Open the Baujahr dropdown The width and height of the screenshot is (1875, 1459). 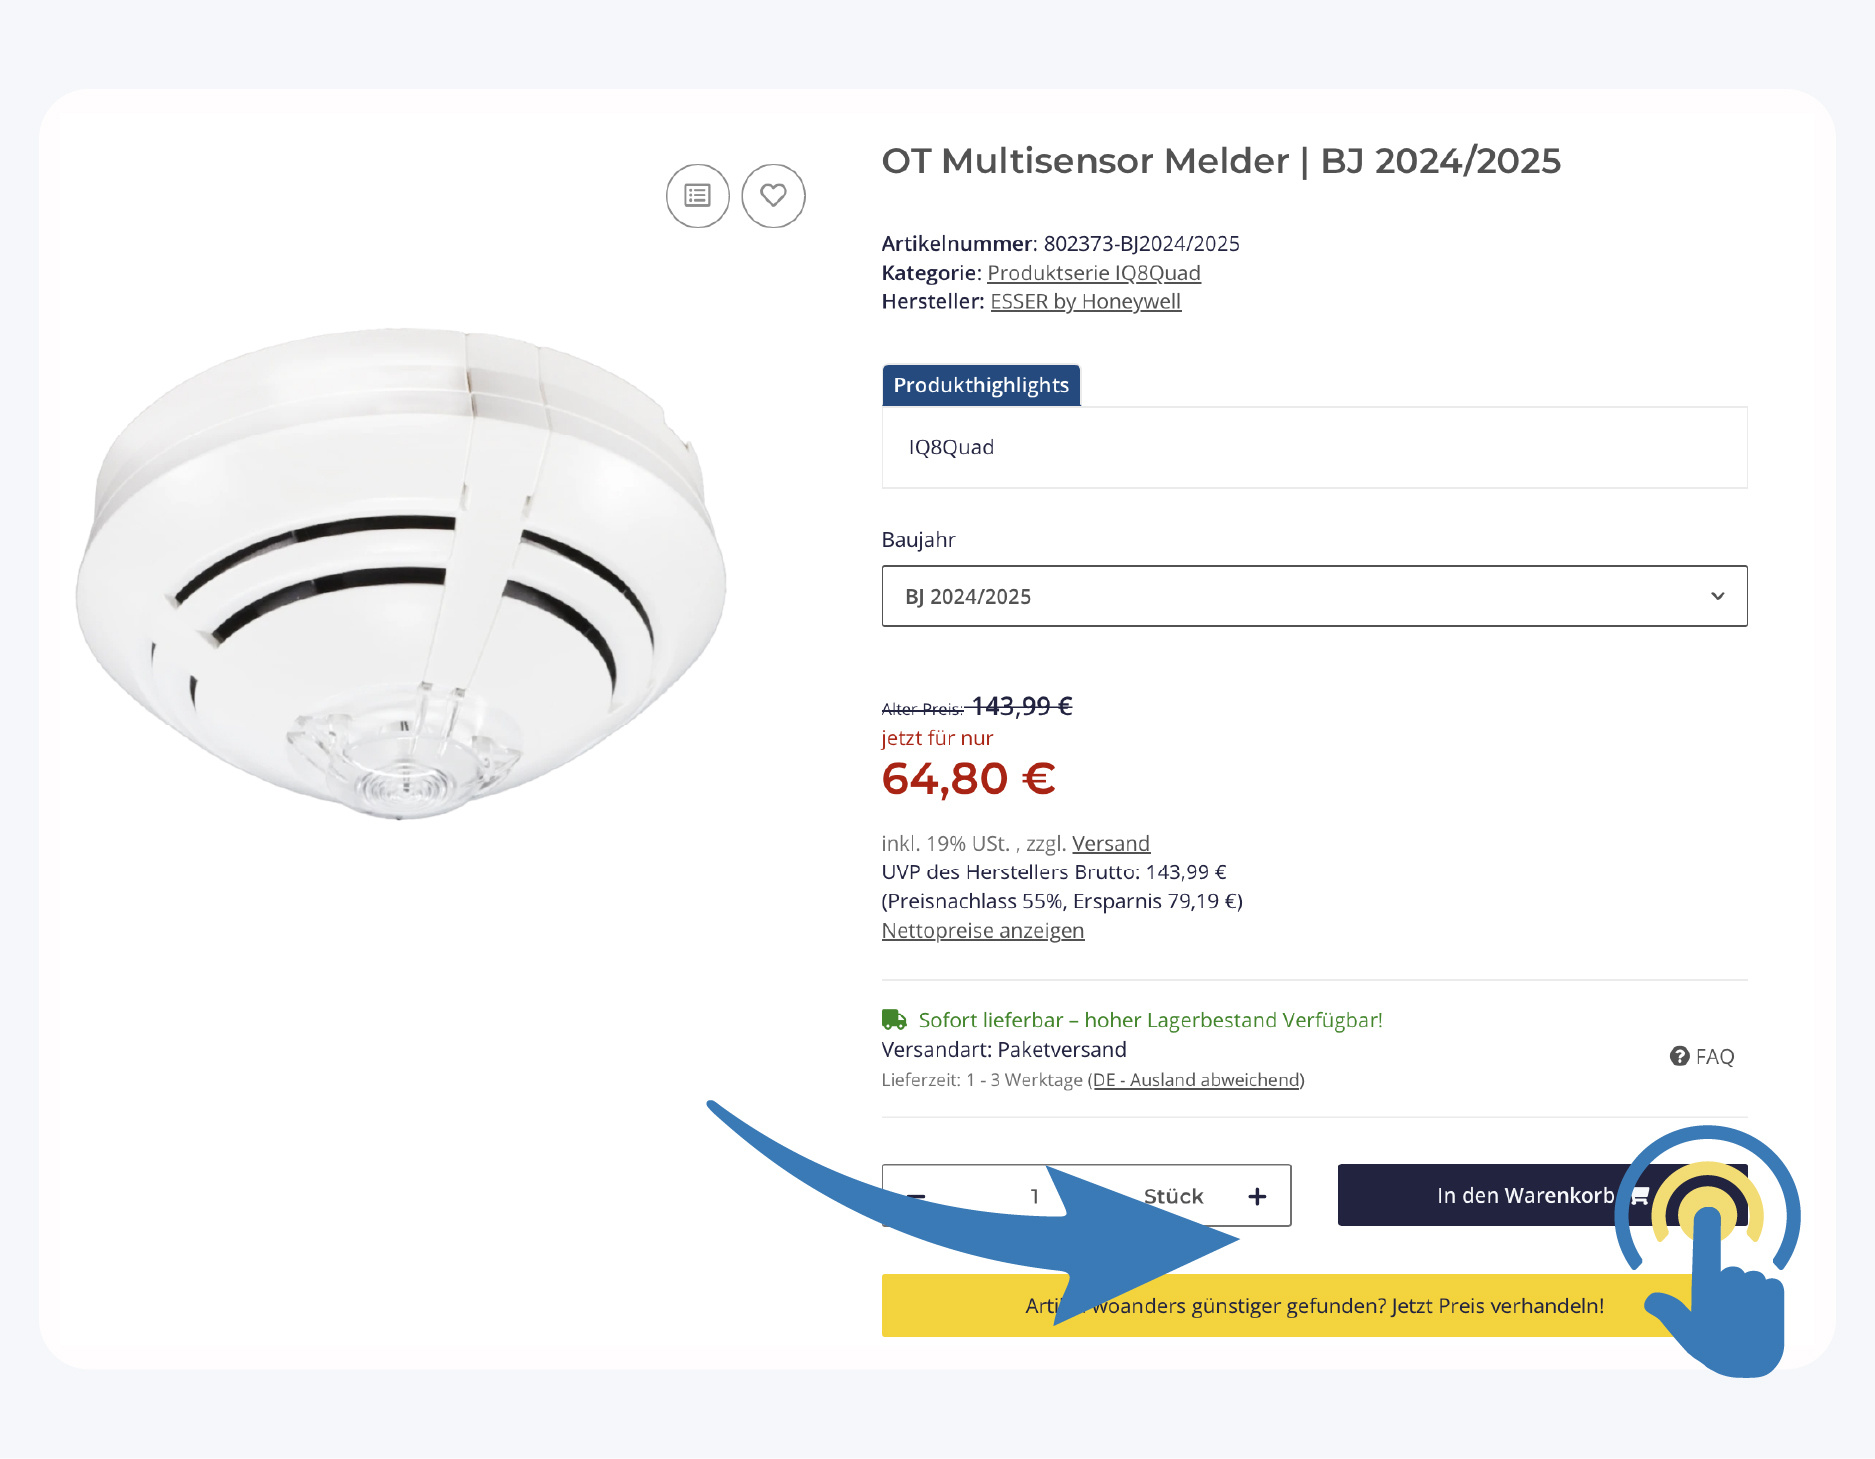1314,596
